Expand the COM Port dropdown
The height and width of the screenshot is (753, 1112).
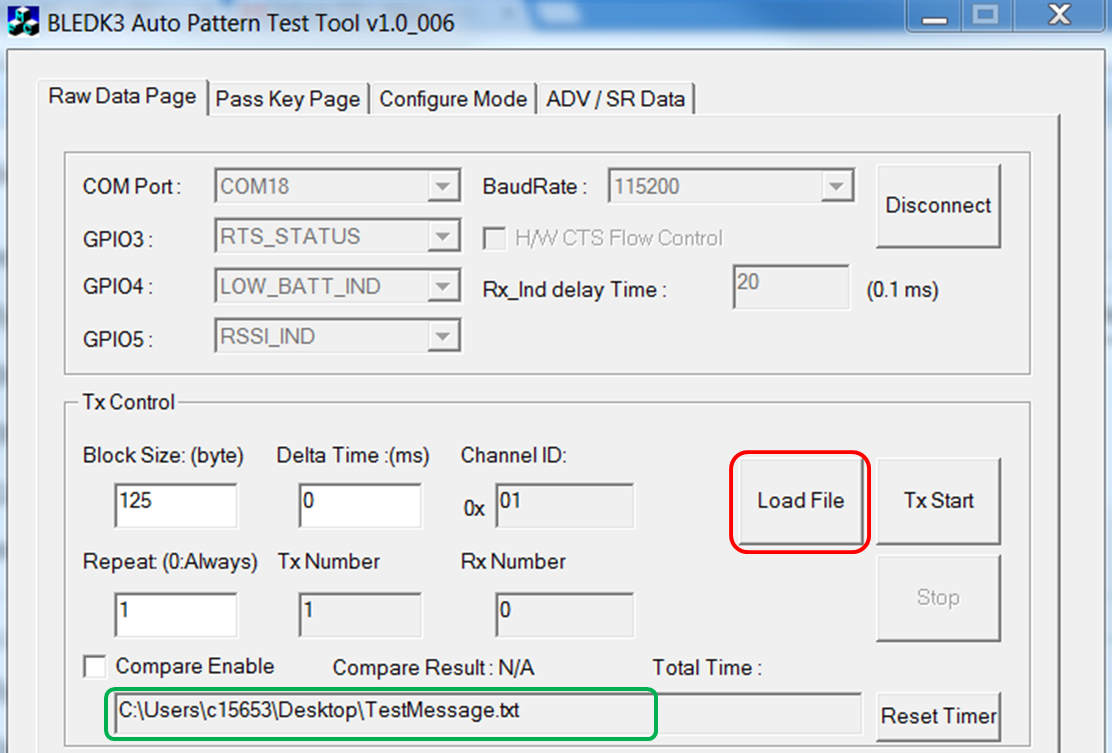click(x=440, y=187)
